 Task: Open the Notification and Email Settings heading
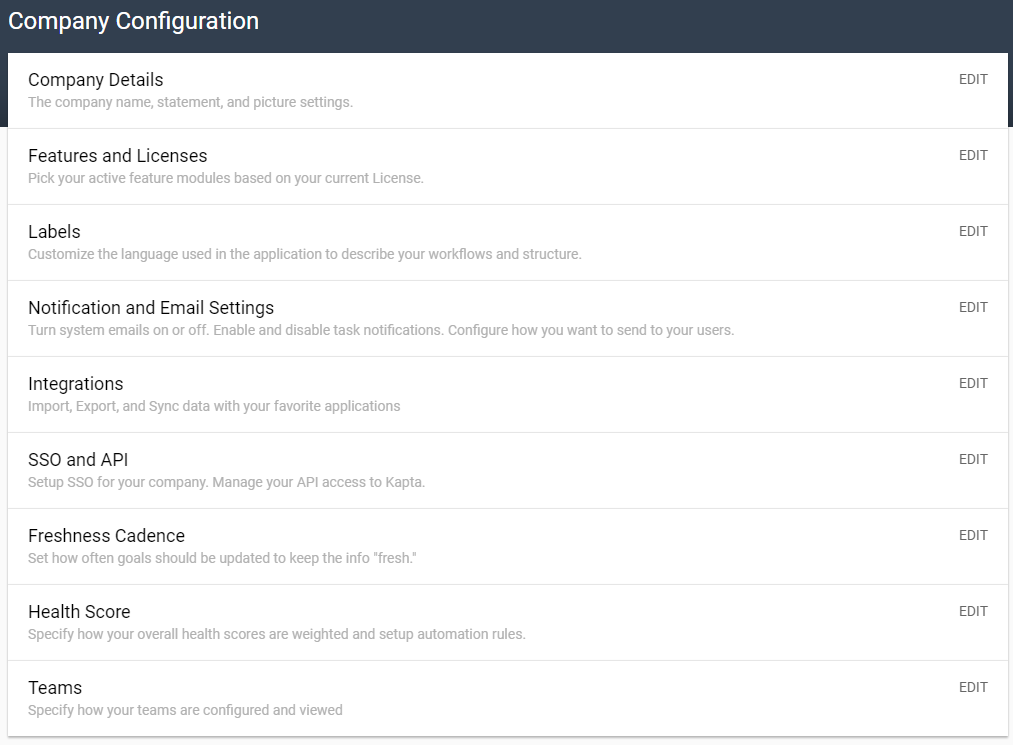[150, 308]
